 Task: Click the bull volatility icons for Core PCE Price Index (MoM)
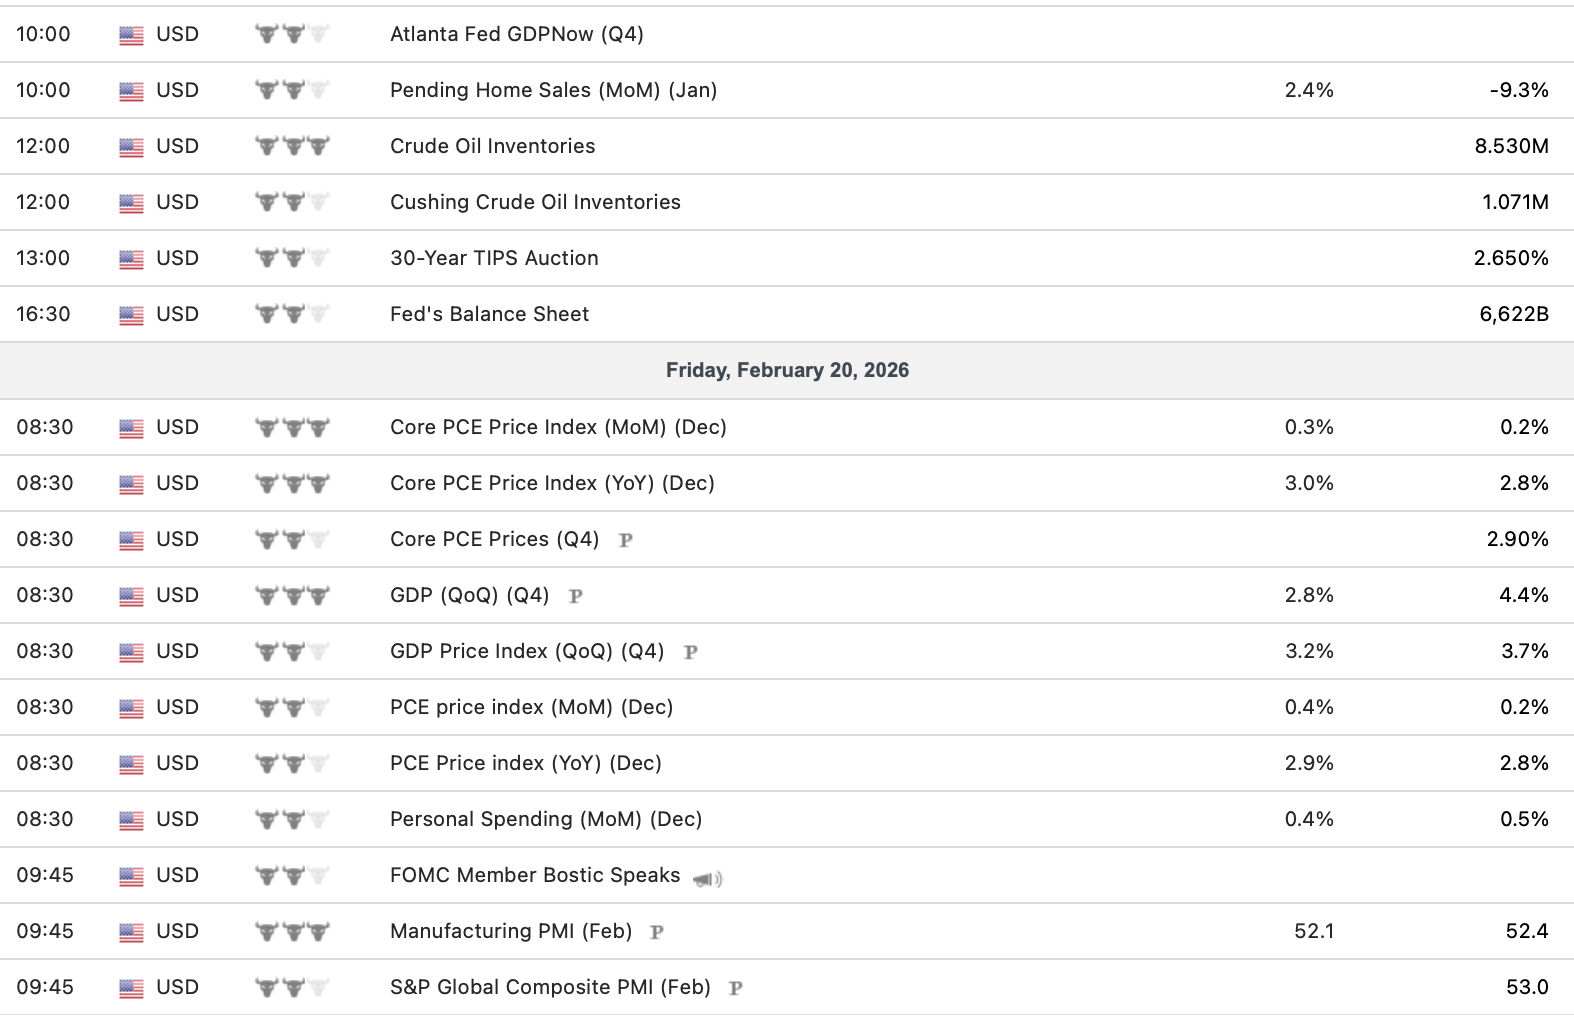292,428
